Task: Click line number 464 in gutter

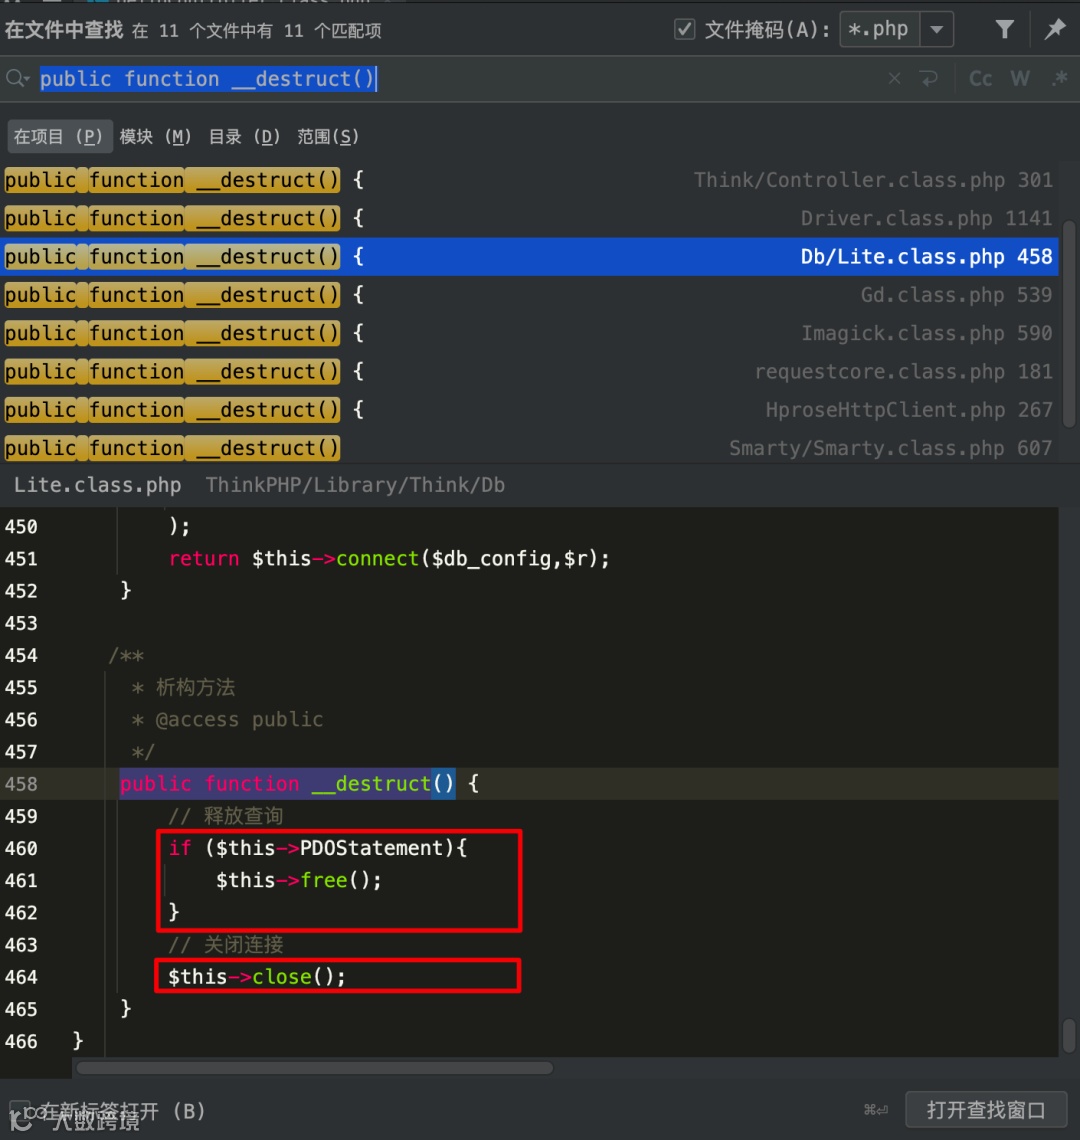Action: point(21,976)
